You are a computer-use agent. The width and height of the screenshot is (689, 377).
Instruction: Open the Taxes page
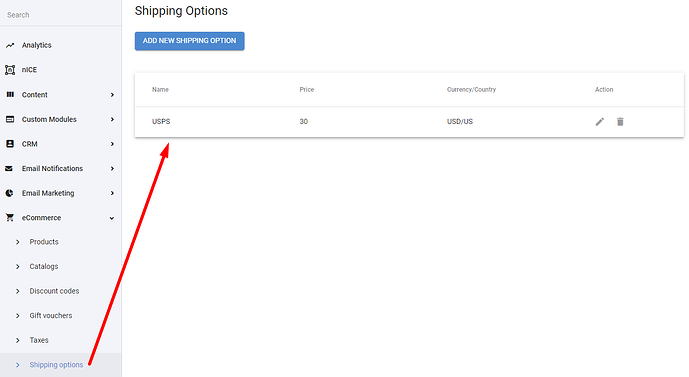click(39, 340)
